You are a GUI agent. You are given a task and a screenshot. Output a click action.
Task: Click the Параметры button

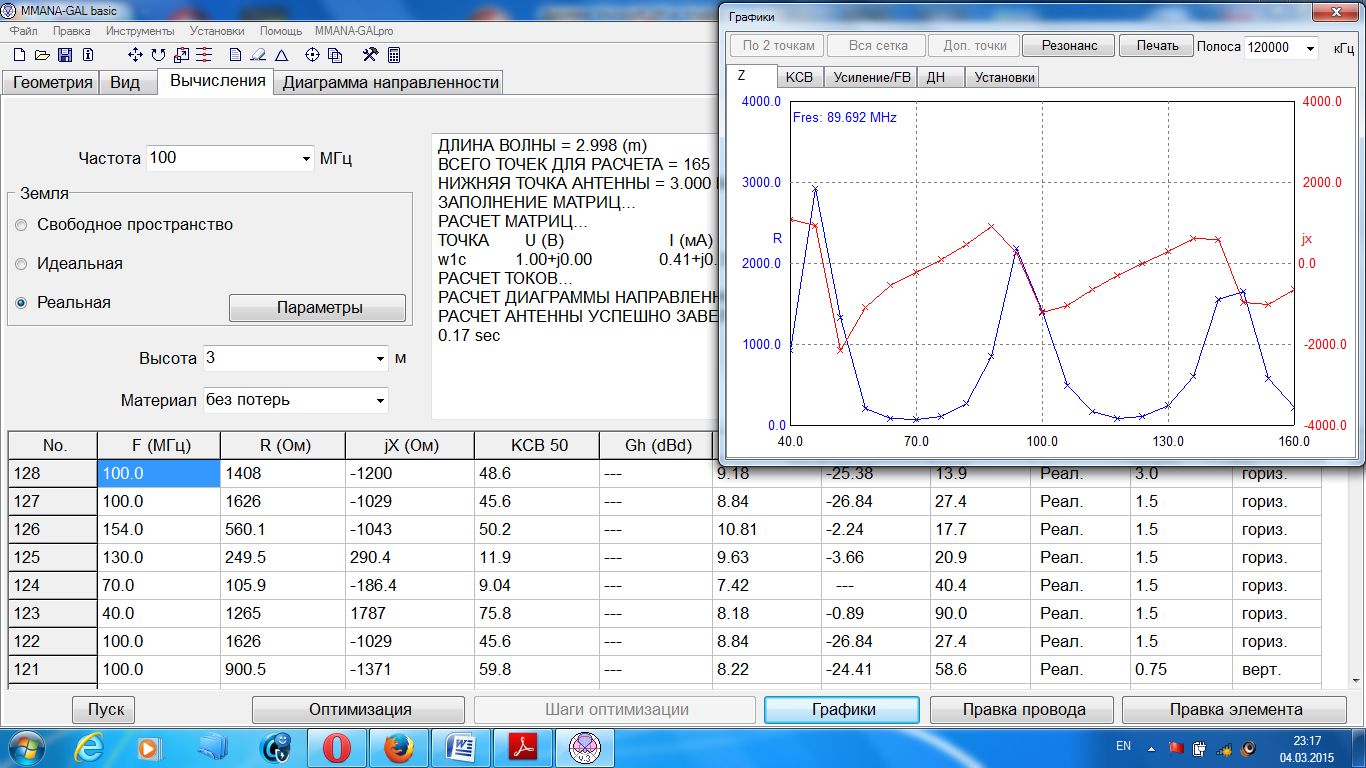[x=318, y=308]
